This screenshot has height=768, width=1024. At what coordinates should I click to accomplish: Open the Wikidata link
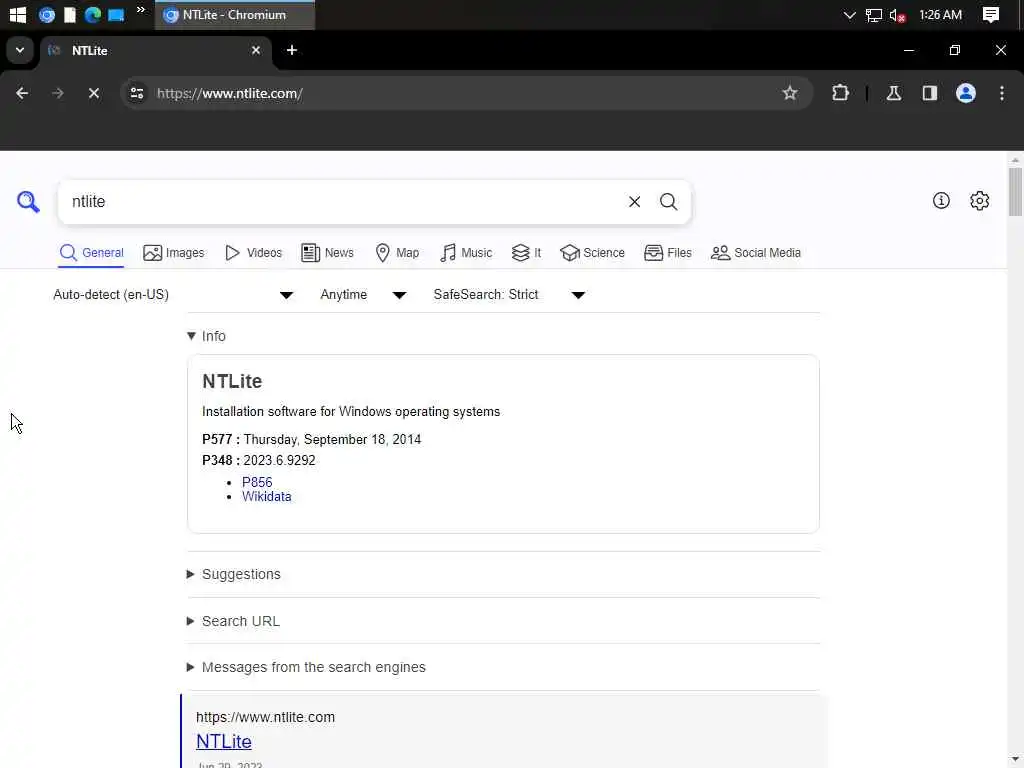[x=266, y=496]
